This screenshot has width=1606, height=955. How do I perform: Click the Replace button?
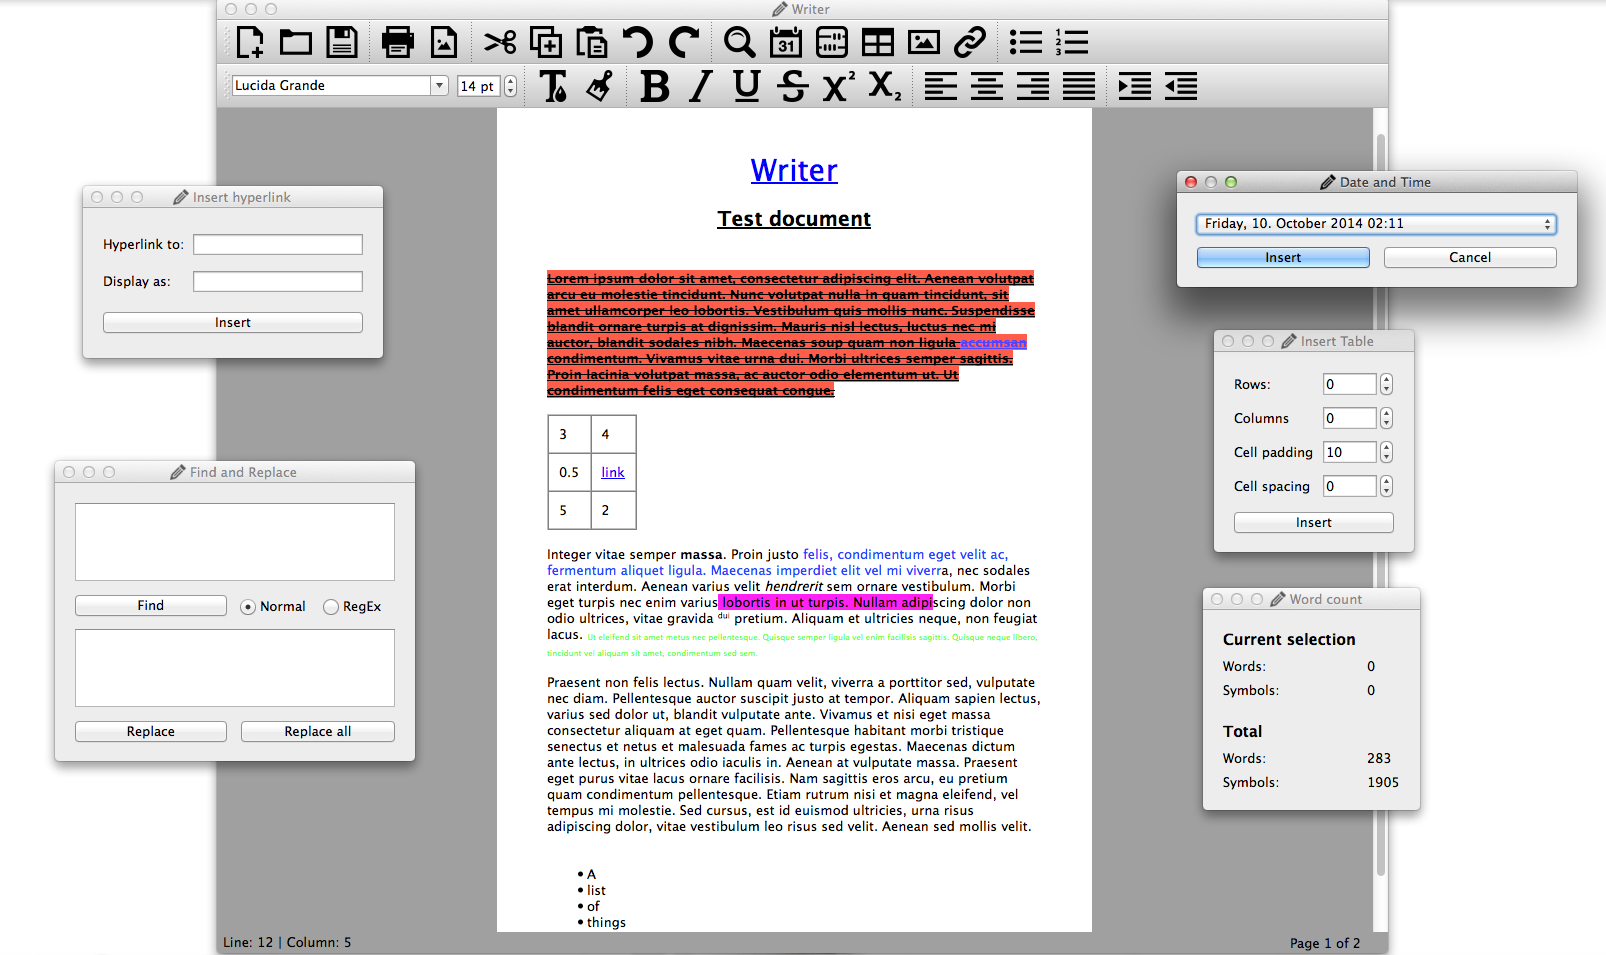pos(151,732)
